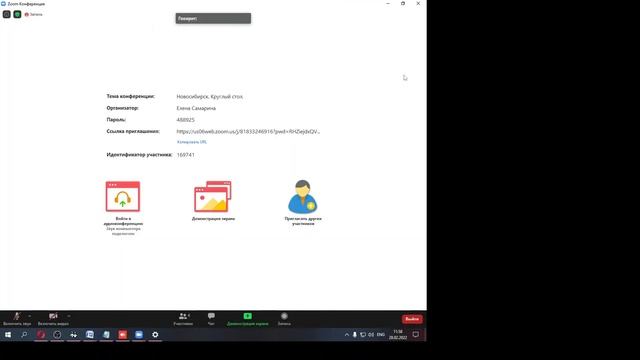640x360 pixels.
Task: Click the Invite Others person icon
Action: (303, 196)
